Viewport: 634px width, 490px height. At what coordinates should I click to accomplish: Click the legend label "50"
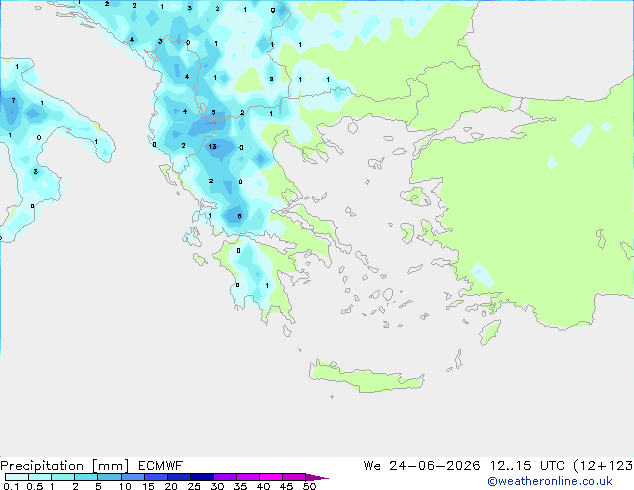tap(309, 486)
